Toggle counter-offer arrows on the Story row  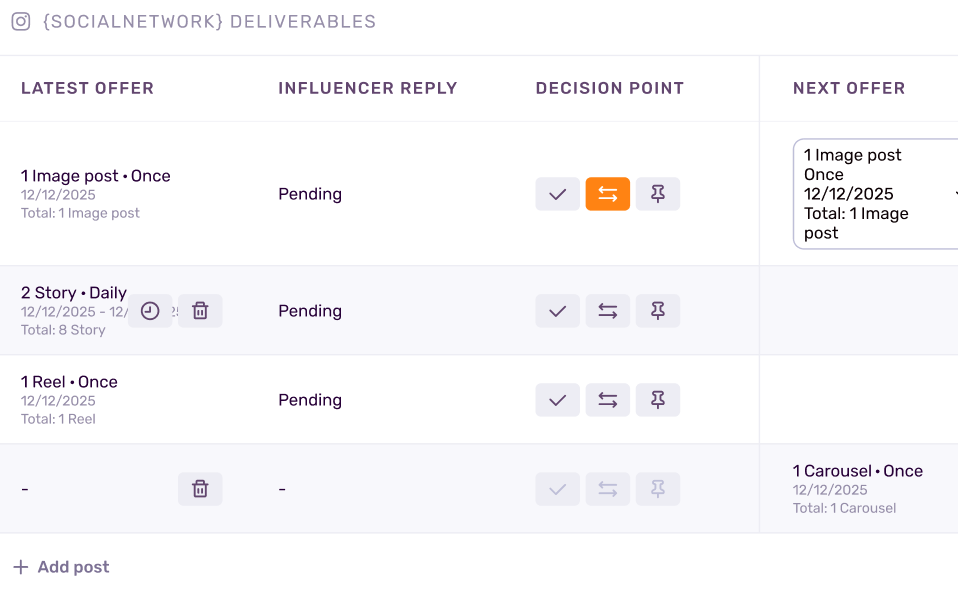608,311
